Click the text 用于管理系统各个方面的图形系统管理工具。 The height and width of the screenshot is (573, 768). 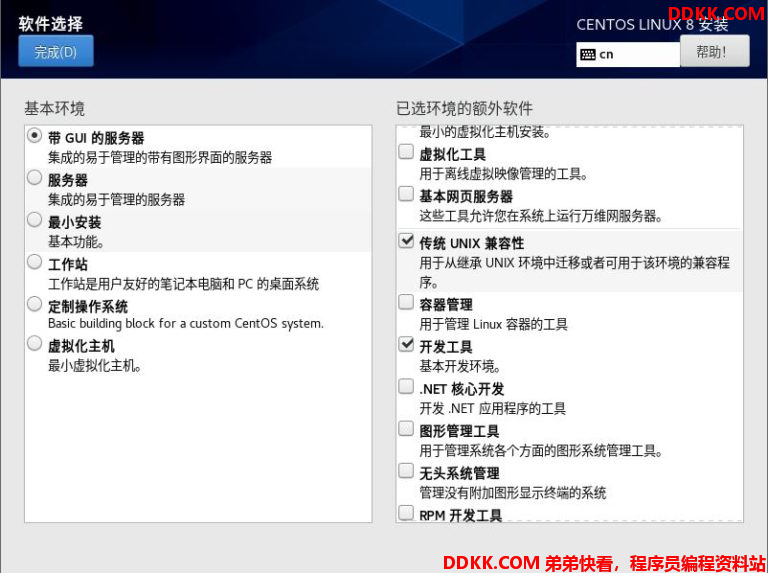[541, 451]
